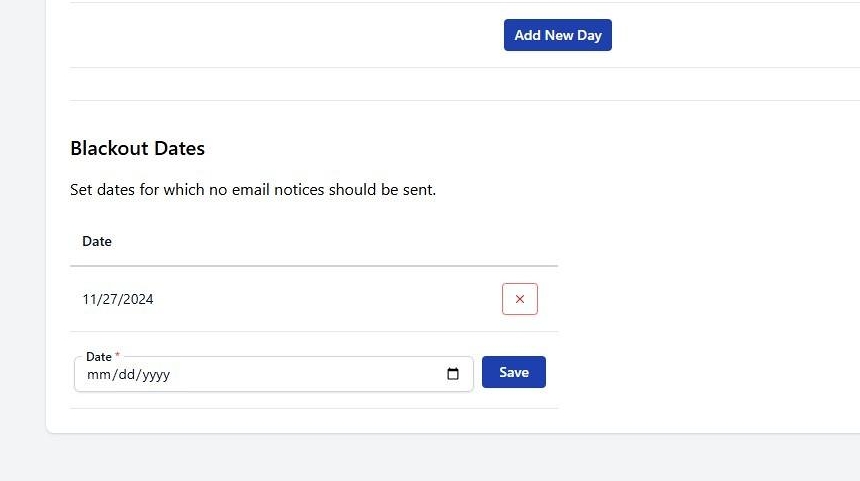This screenshot has width=860, height=481.
Task: Click the border below the date form
Action: click(x=314, y=408)
